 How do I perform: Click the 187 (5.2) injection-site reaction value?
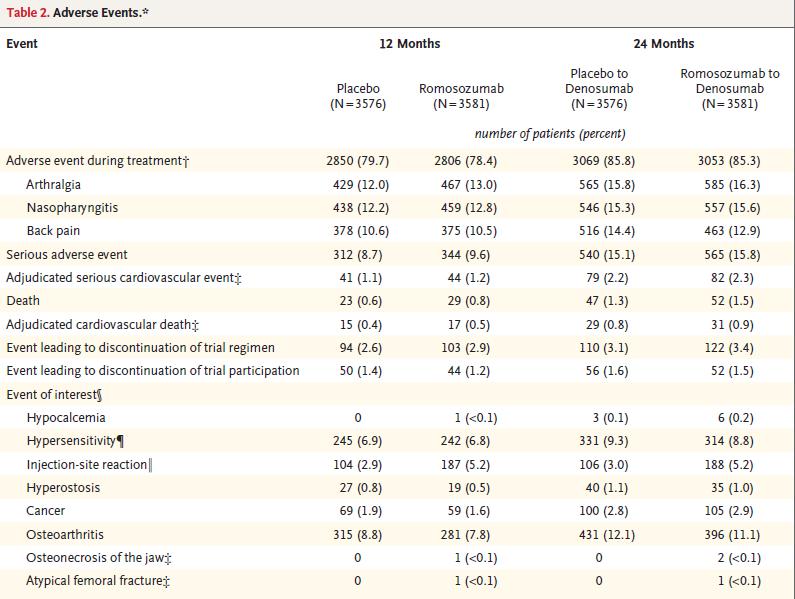460,465
